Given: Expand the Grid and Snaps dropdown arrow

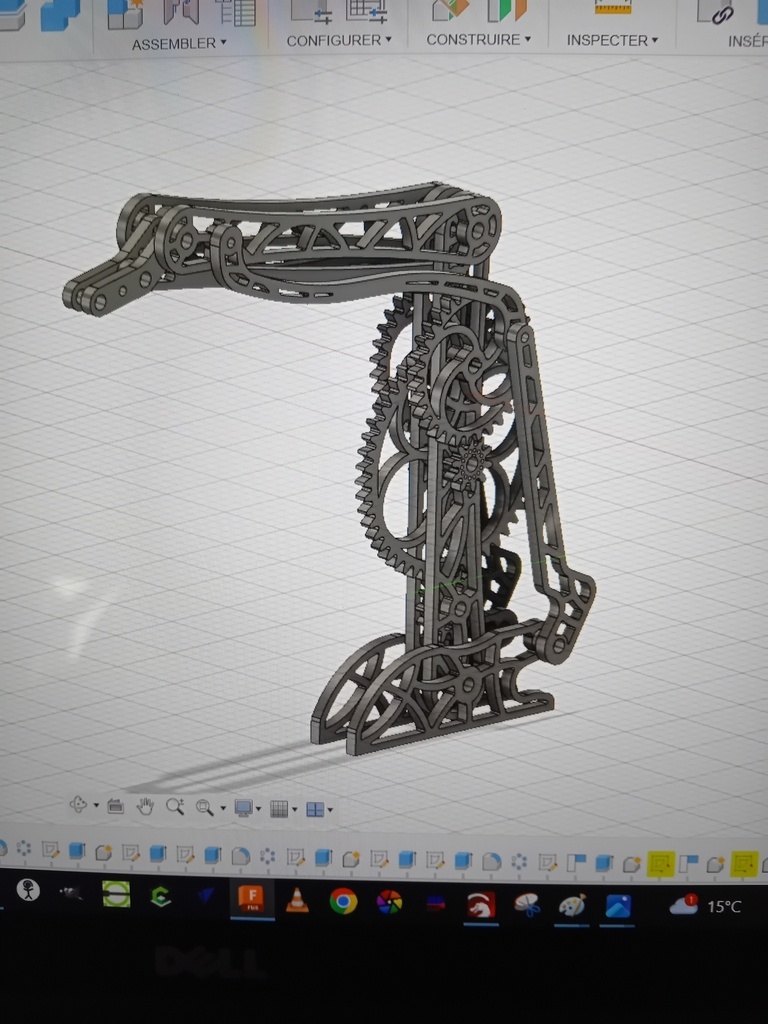Looking at the screenshot, I should pyautogui.click(x=295, y=810).
